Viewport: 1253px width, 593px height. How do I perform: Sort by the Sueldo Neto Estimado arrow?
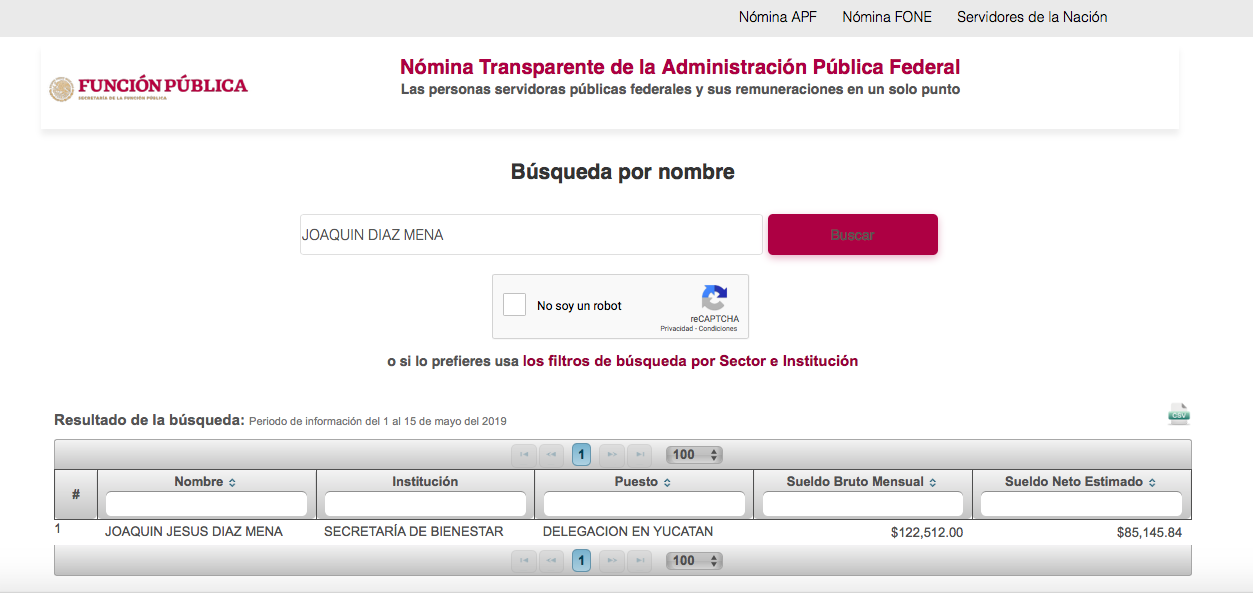click(1152, 482)
